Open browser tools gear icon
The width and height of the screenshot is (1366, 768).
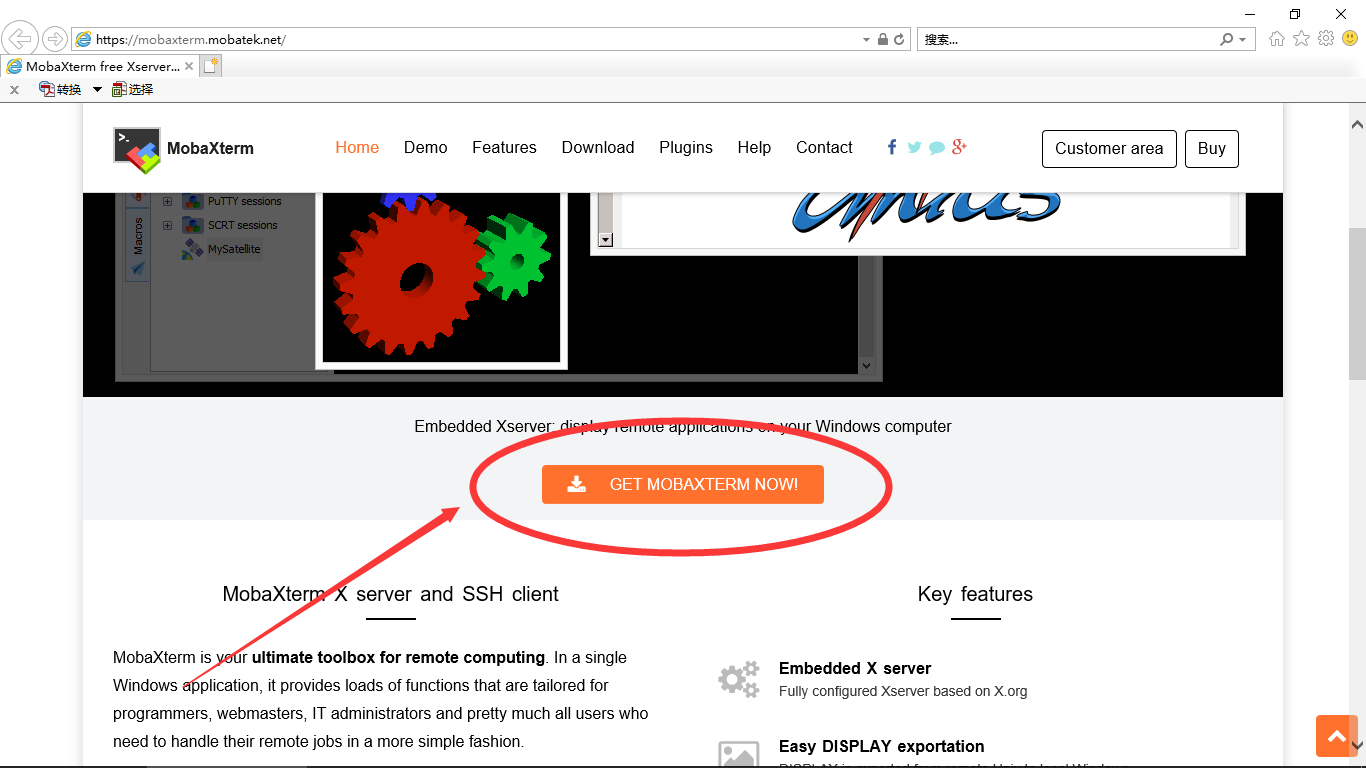[1326, 39]
